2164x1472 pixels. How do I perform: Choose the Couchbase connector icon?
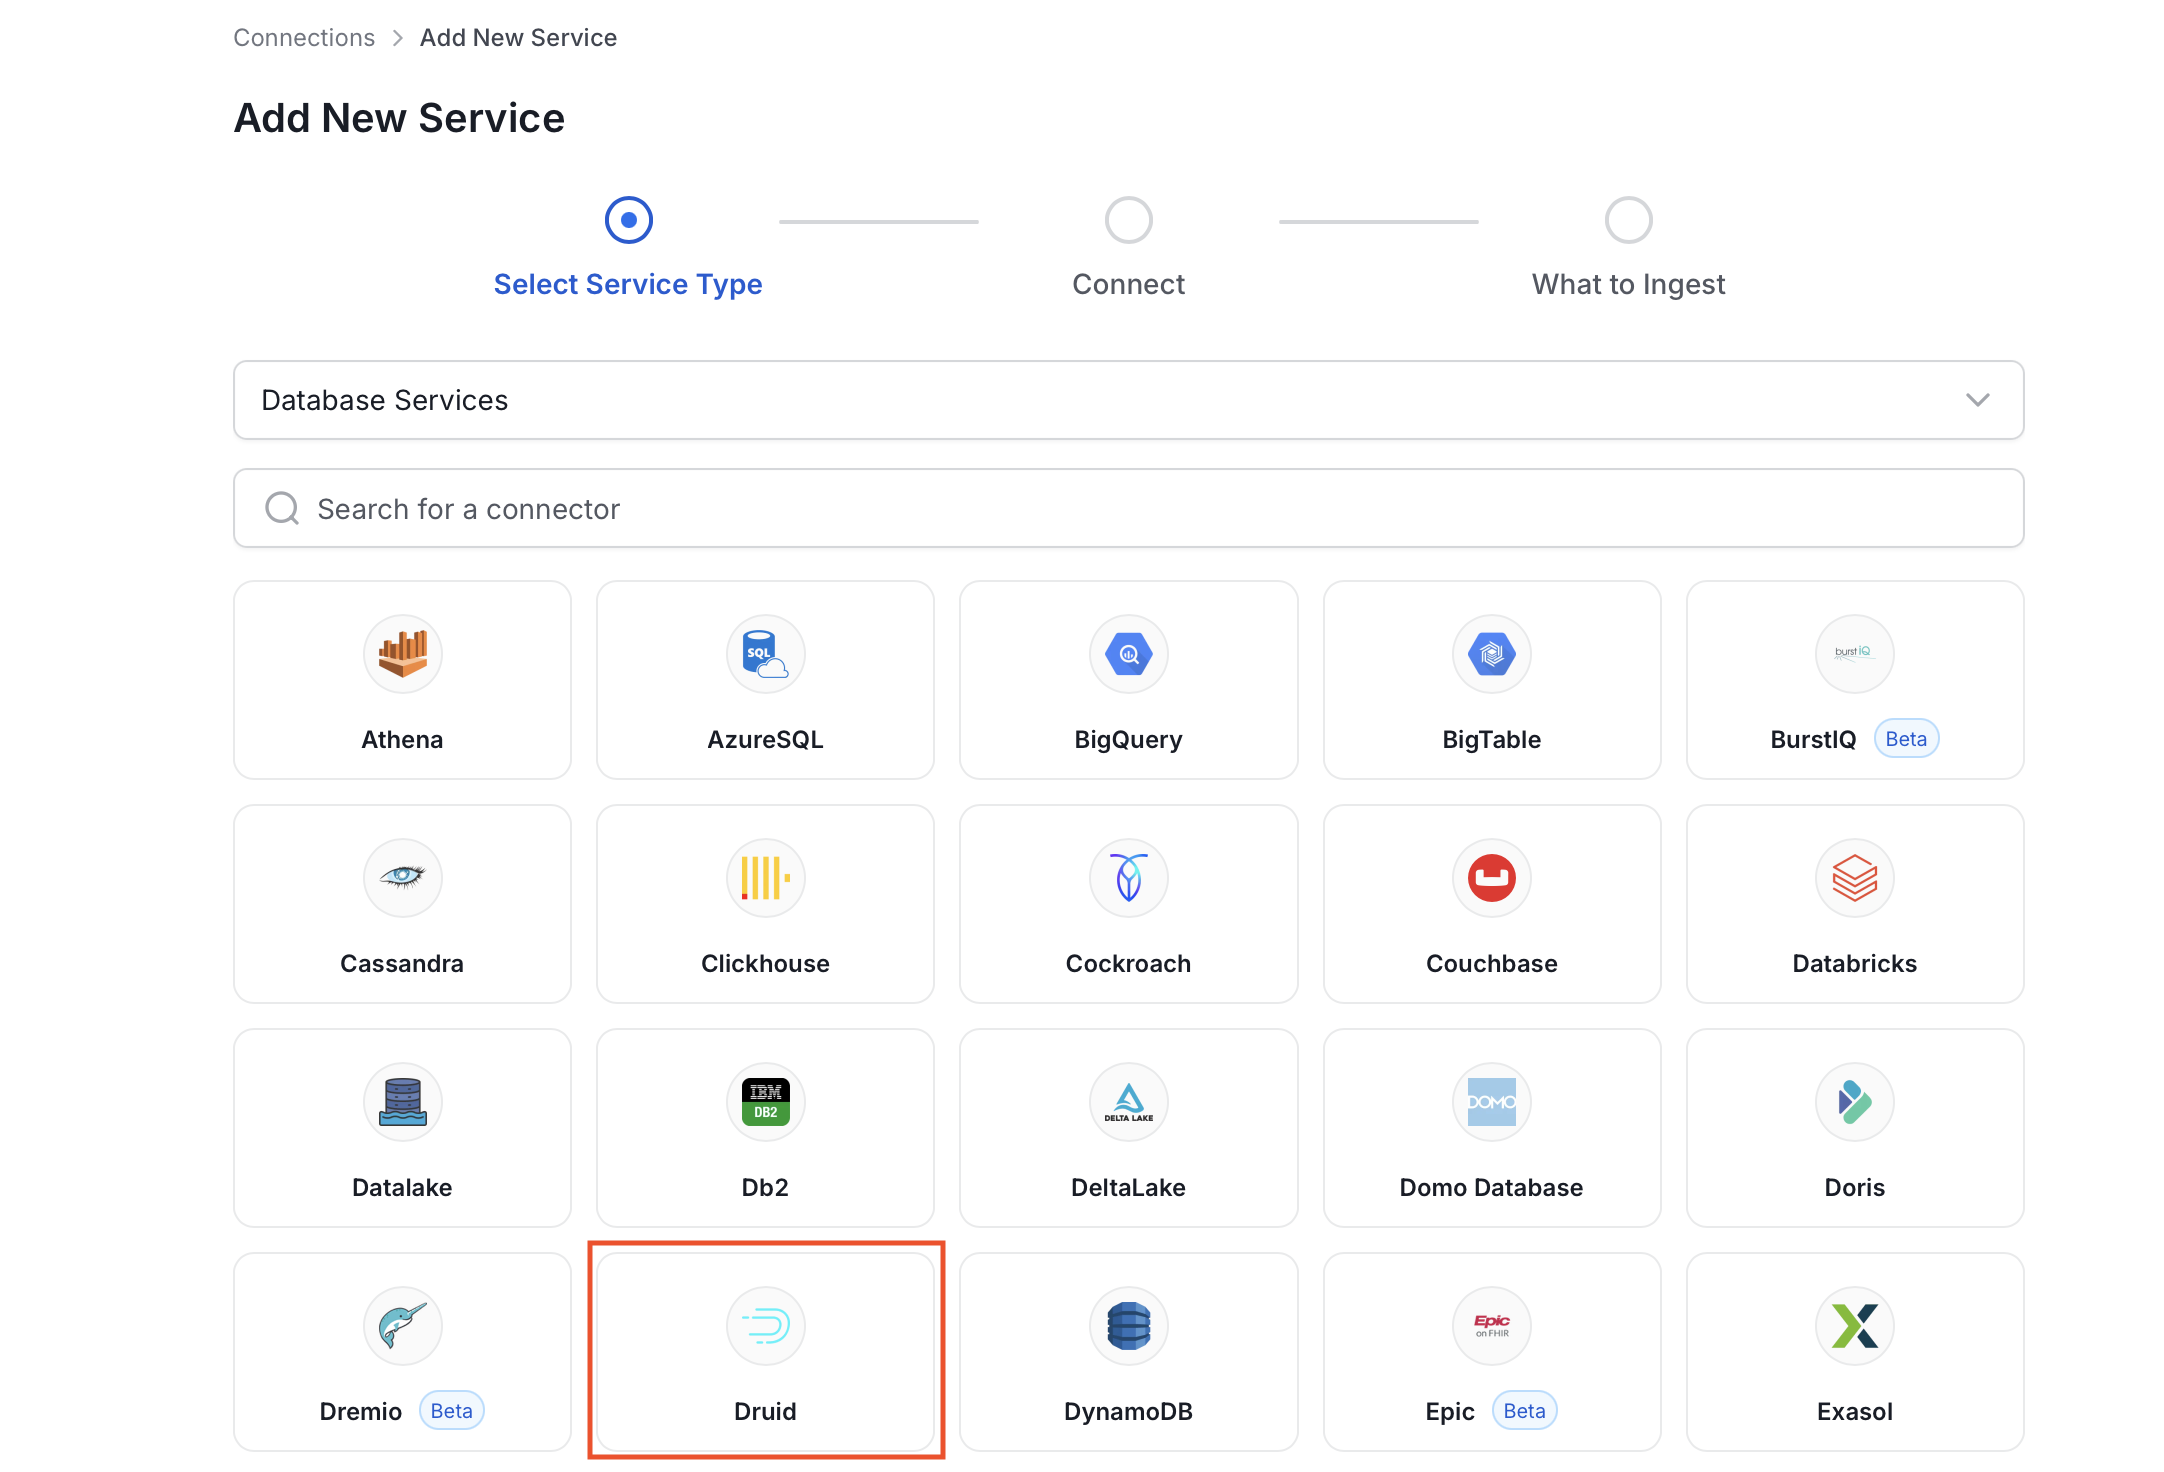tap(1492, 878)
